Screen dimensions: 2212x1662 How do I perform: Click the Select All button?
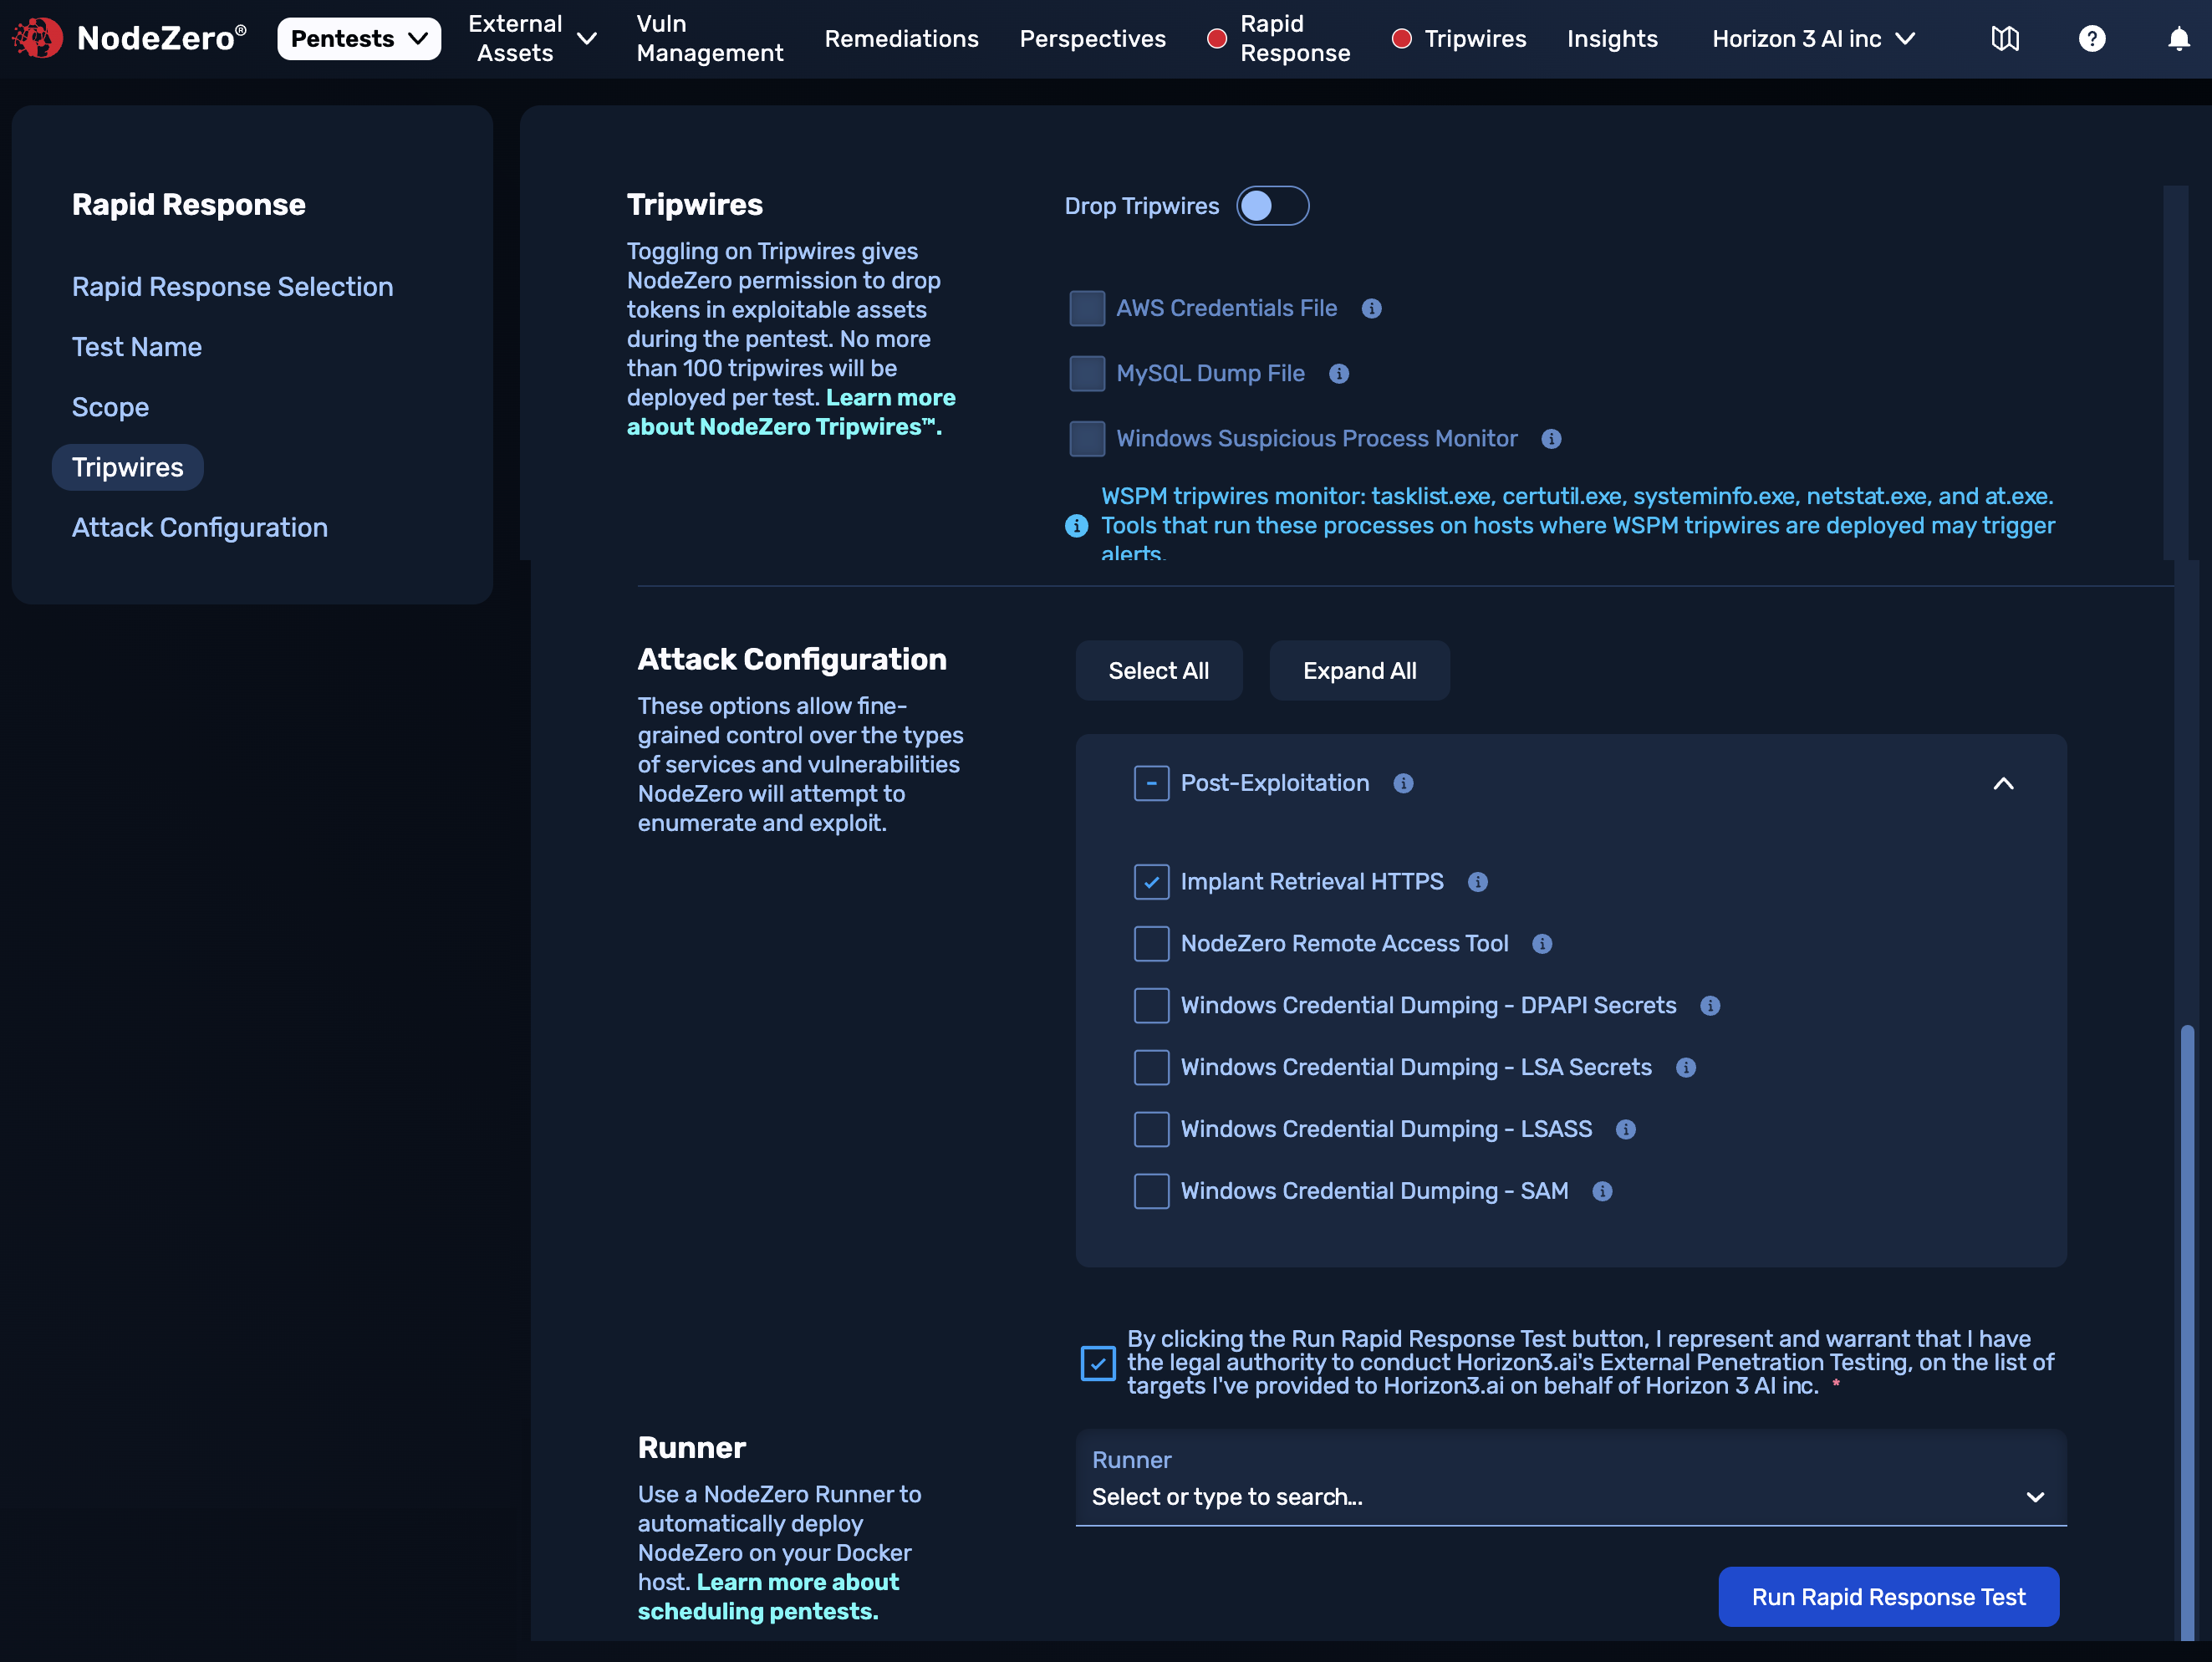[1158, 671]
